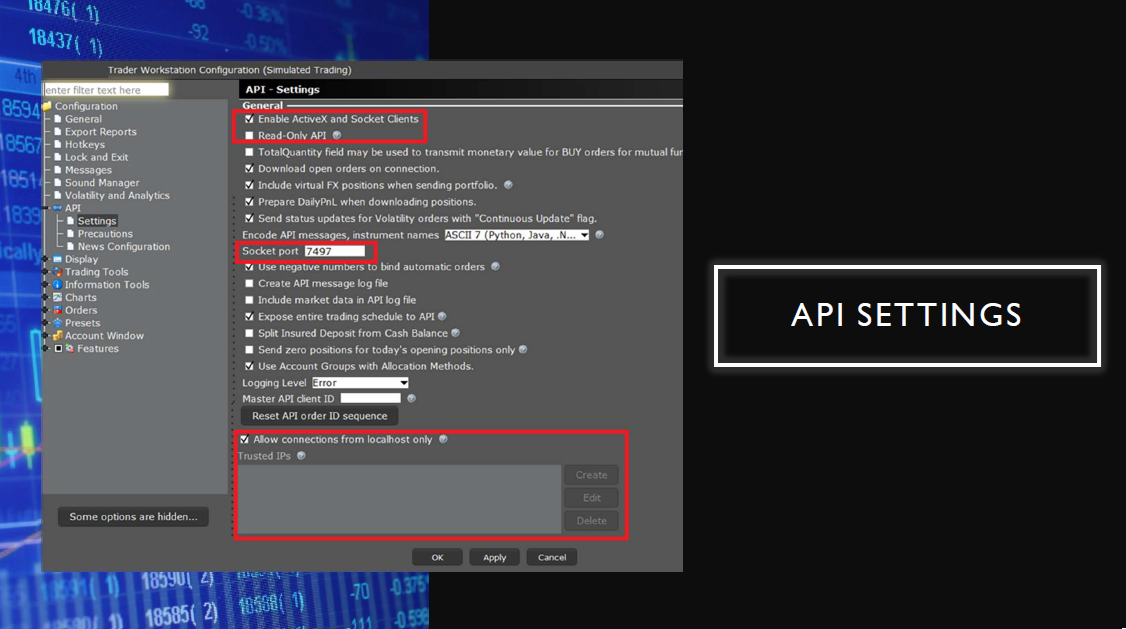
Task: Open Lock and Exit in tree
Action: [x=96, y=157]
